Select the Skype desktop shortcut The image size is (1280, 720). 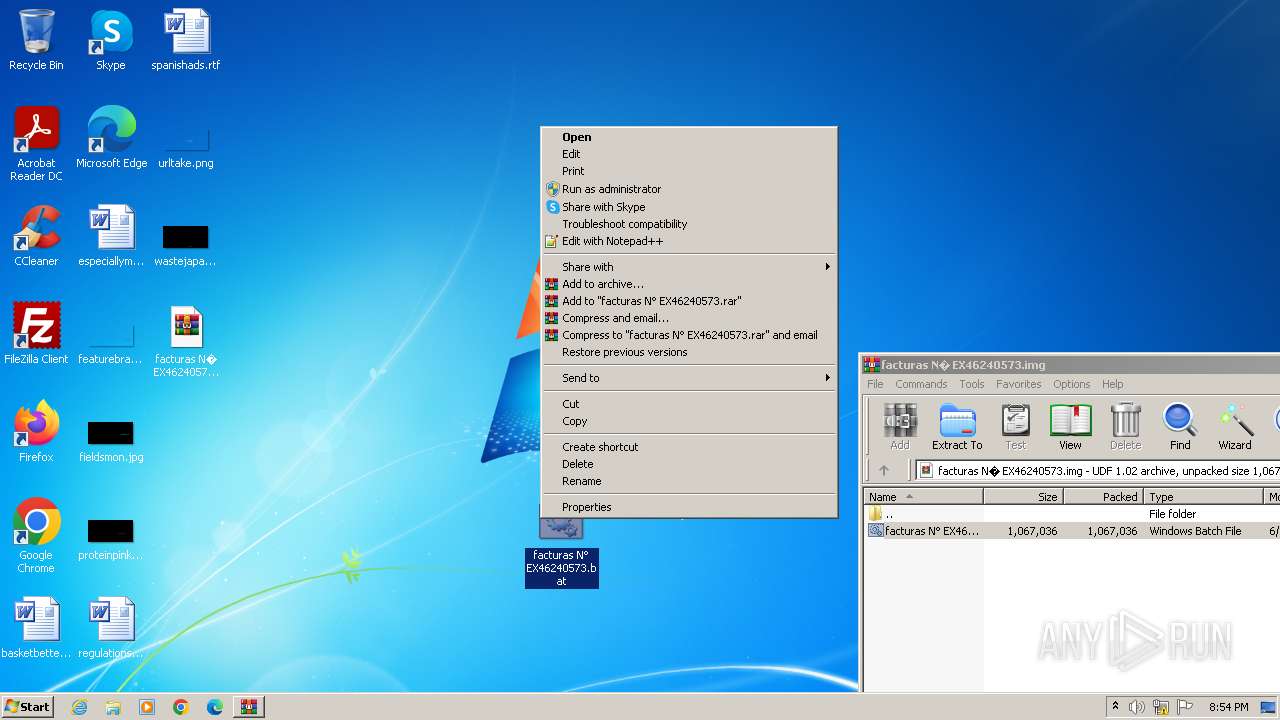tap(111, 40)
